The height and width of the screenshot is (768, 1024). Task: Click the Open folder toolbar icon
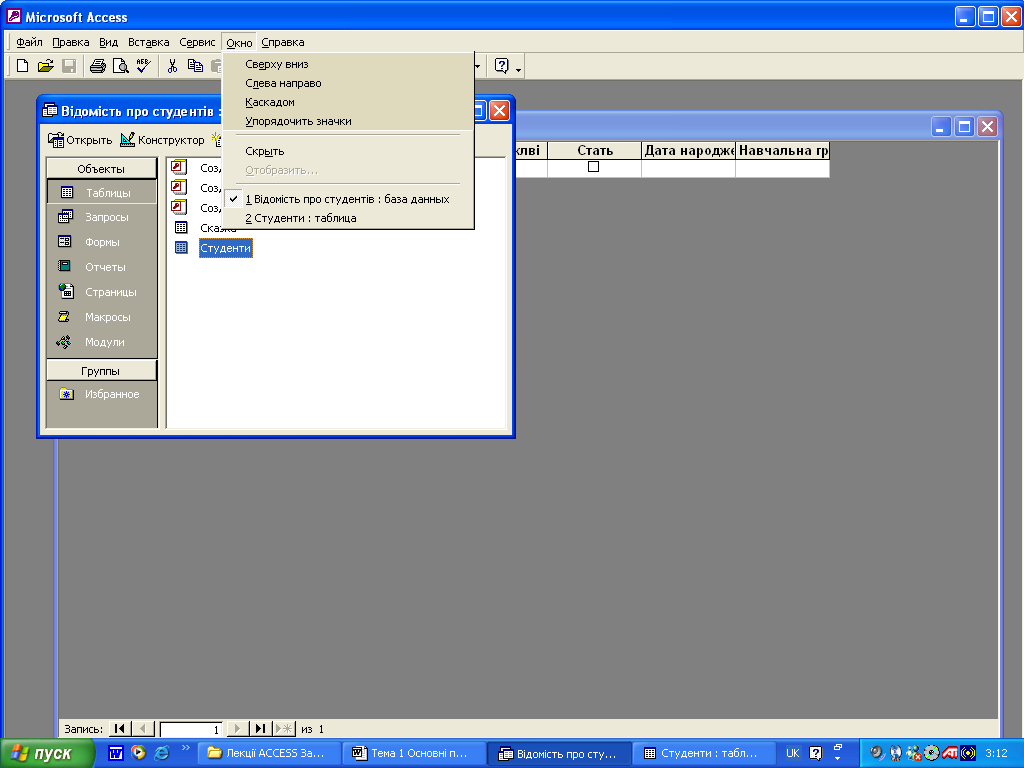tap(45, 66)
